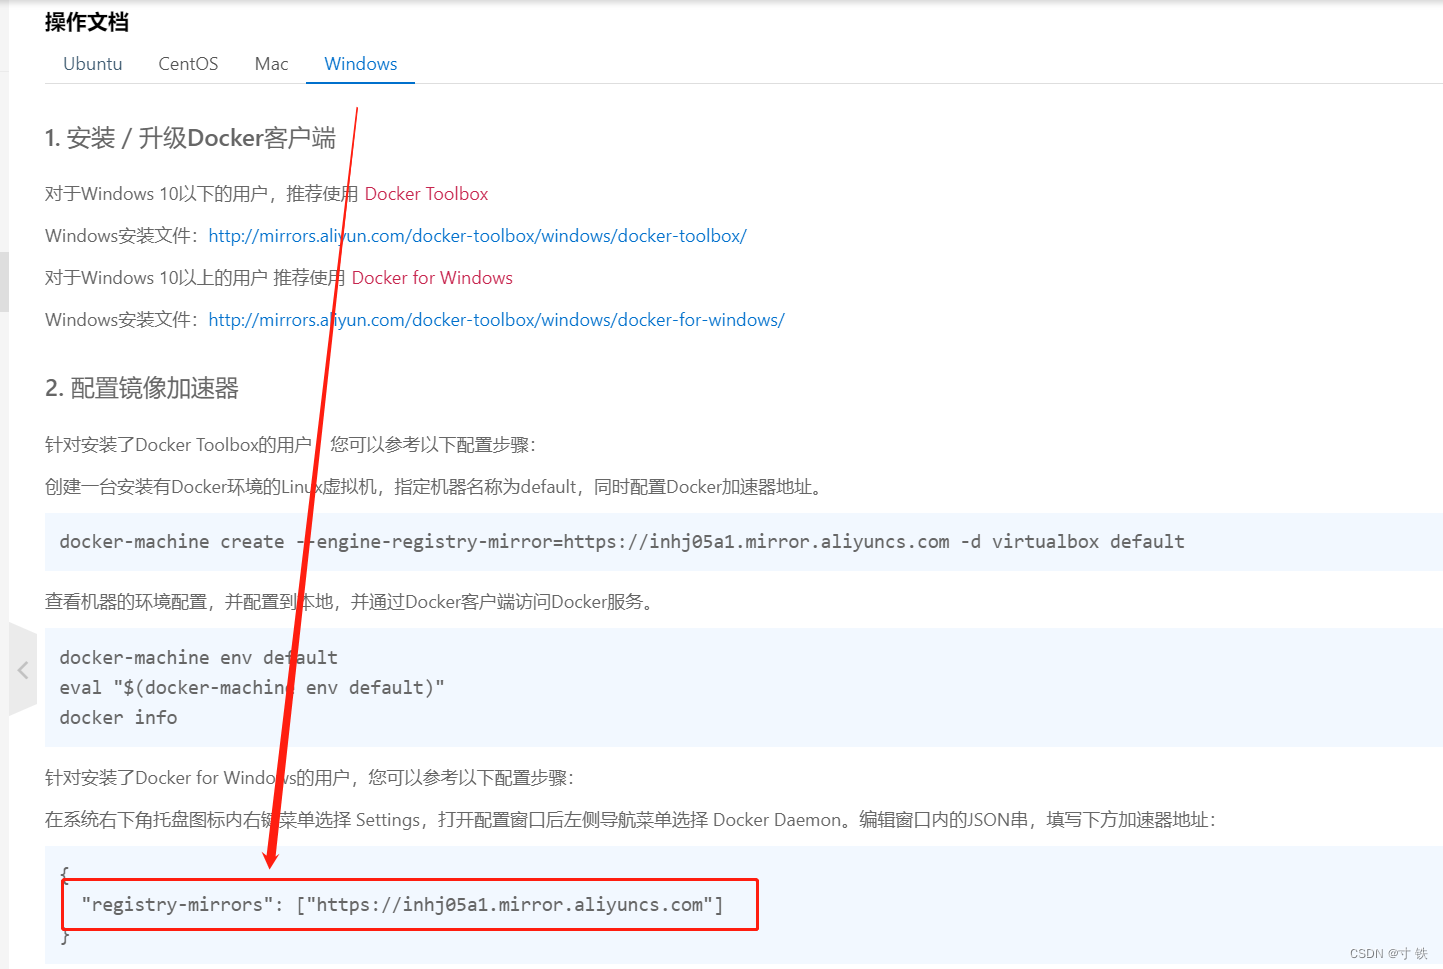Click the active Windows tab

click(360, 64)
